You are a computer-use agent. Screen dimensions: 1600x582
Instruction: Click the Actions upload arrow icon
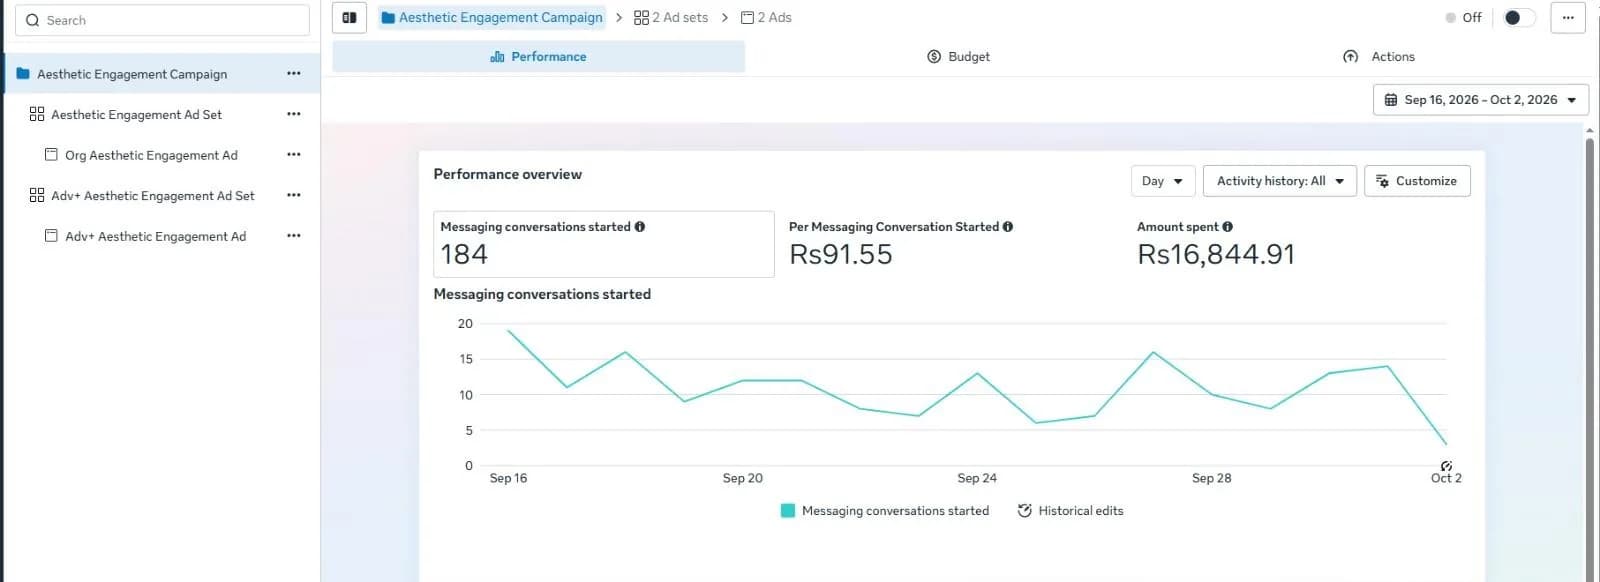(1351, 57)
